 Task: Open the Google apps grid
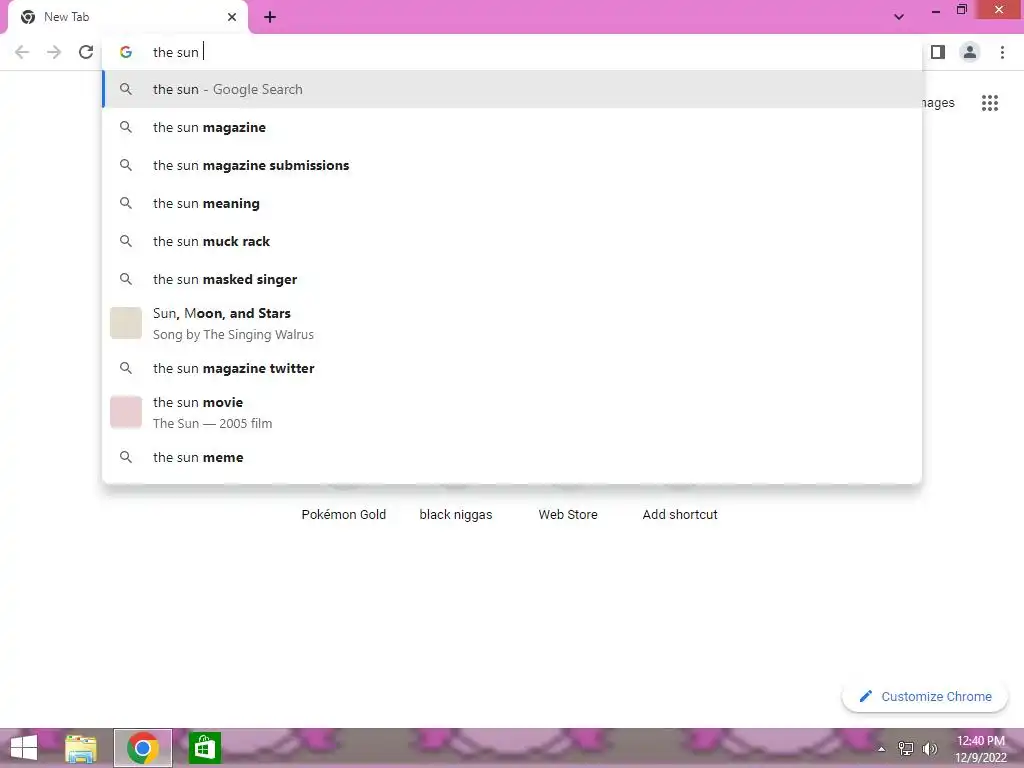pos(989,103)
